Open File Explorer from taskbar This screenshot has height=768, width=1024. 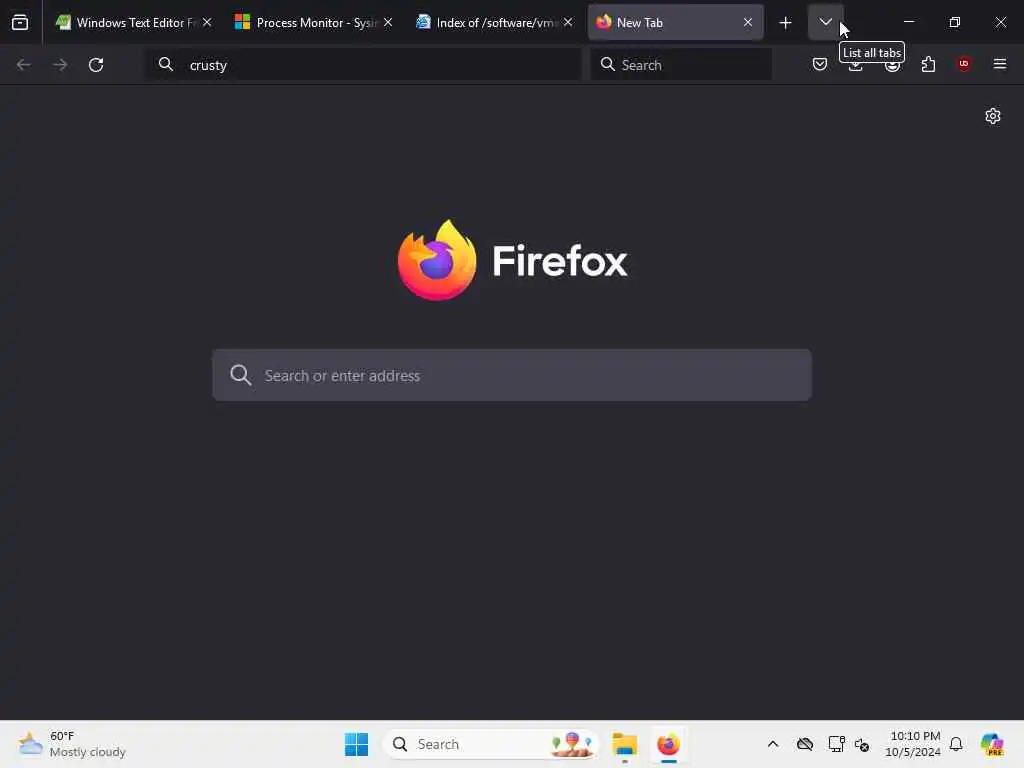click(624, 744)
